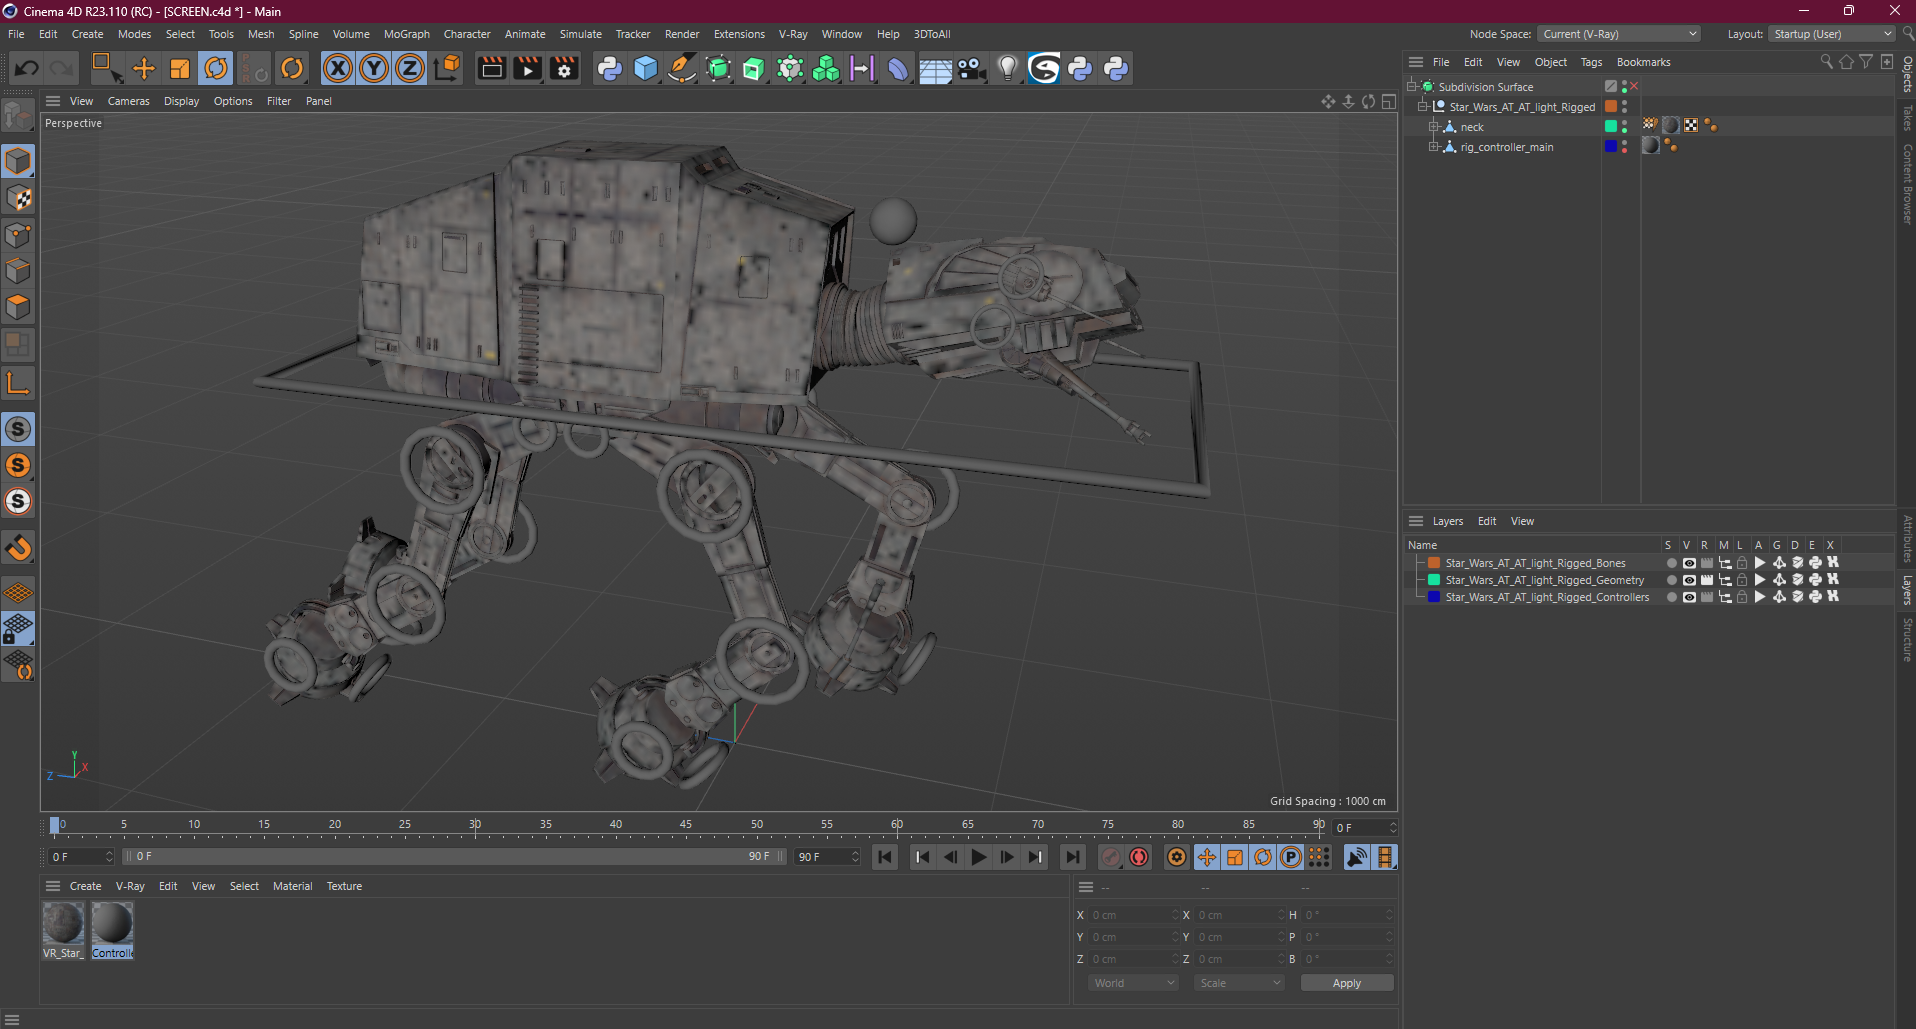Click Rigged_Bones layer orange color swatch
Image resolution: width=1916 pixels, height=1029 pixels.
click(x=1433, y=563)
